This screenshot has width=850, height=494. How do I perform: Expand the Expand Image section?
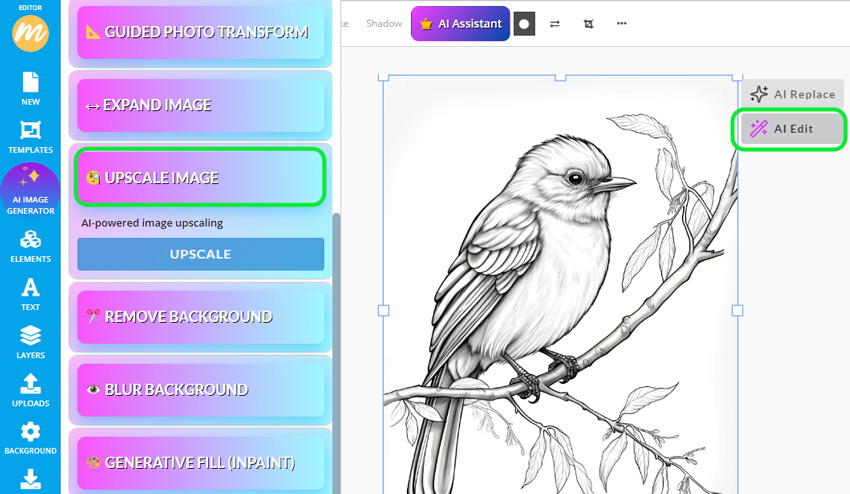click(201, 105)
